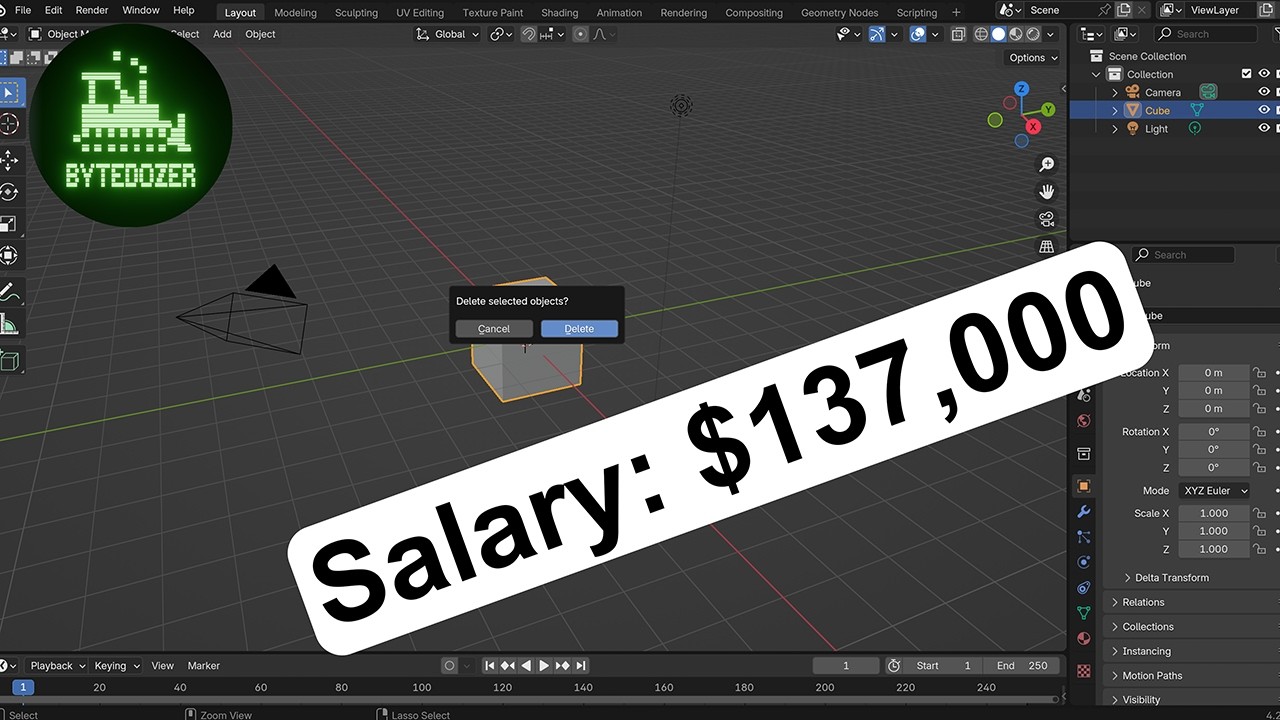The height and width of the screenshot is (720, 1280).
Task: Open the viewport Options dropdown
Action: tap(1034, 58)
